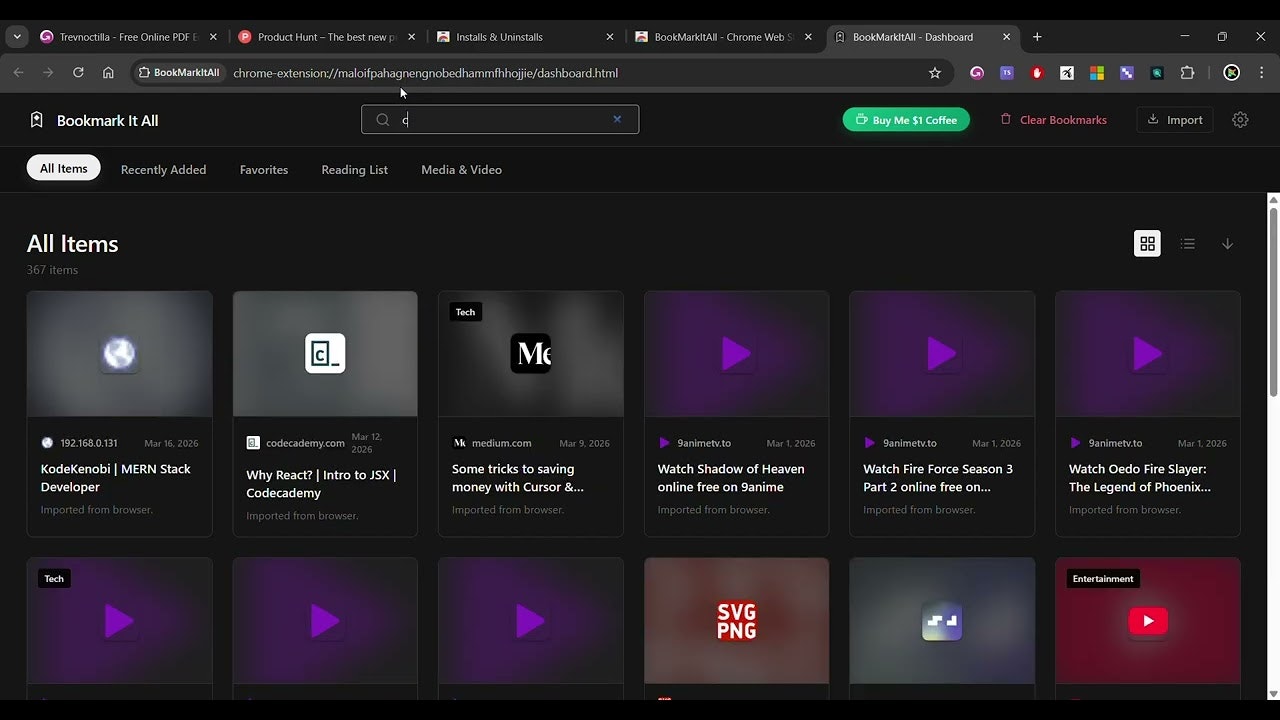Open the Chrome three-dot menu

(x=1261, y=72)
